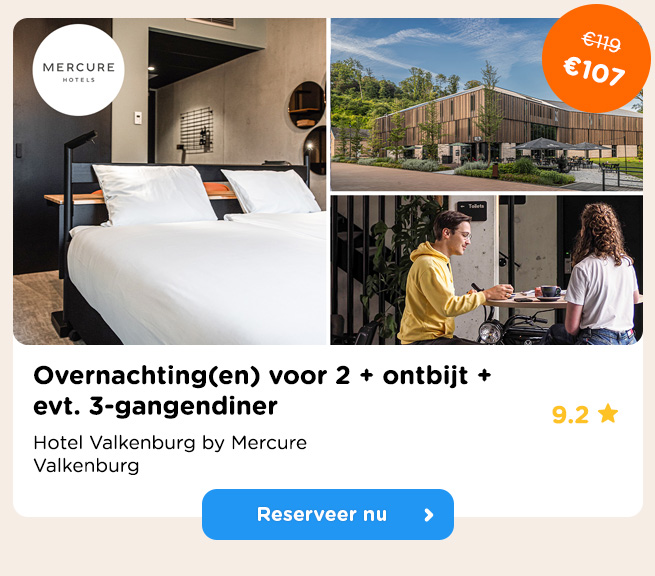Click Hotel Valkenburg by Mercure text
Viewport: 655px width, 576px height.
170,443
